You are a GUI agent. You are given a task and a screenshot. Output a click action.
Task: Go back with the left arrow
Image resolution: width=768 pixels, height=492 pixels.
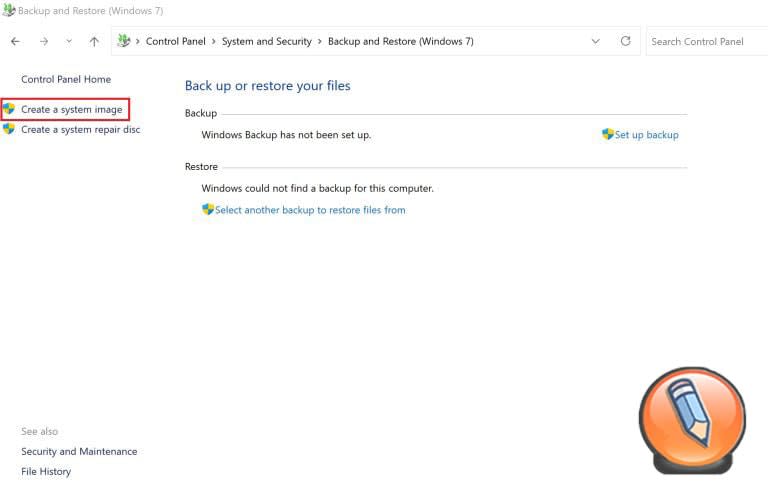point(15,42)
